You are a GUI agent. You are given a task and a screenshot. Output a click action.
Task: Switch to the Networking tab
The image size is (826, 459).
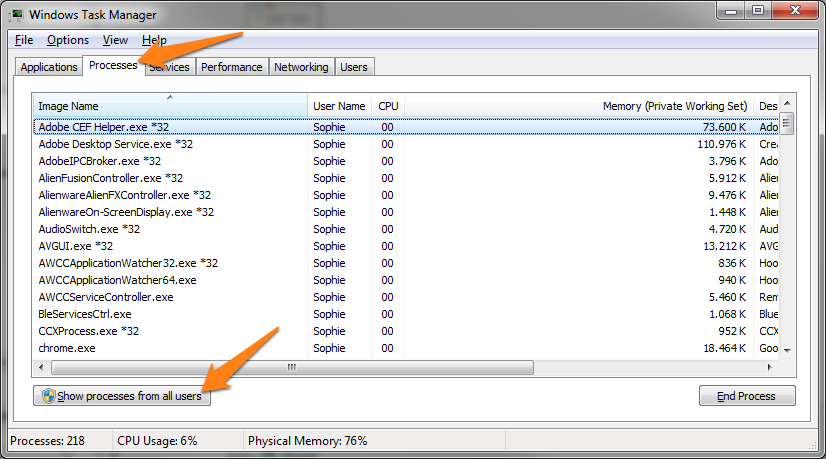click(x=301, y=67)
